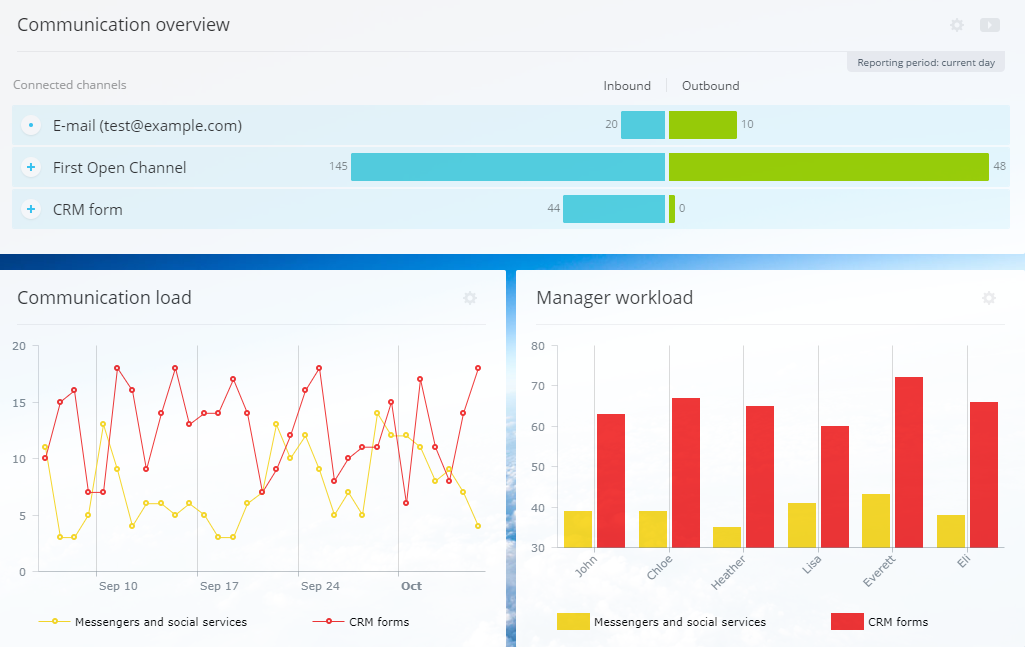Click the Reporting period: current day selector

925,63
